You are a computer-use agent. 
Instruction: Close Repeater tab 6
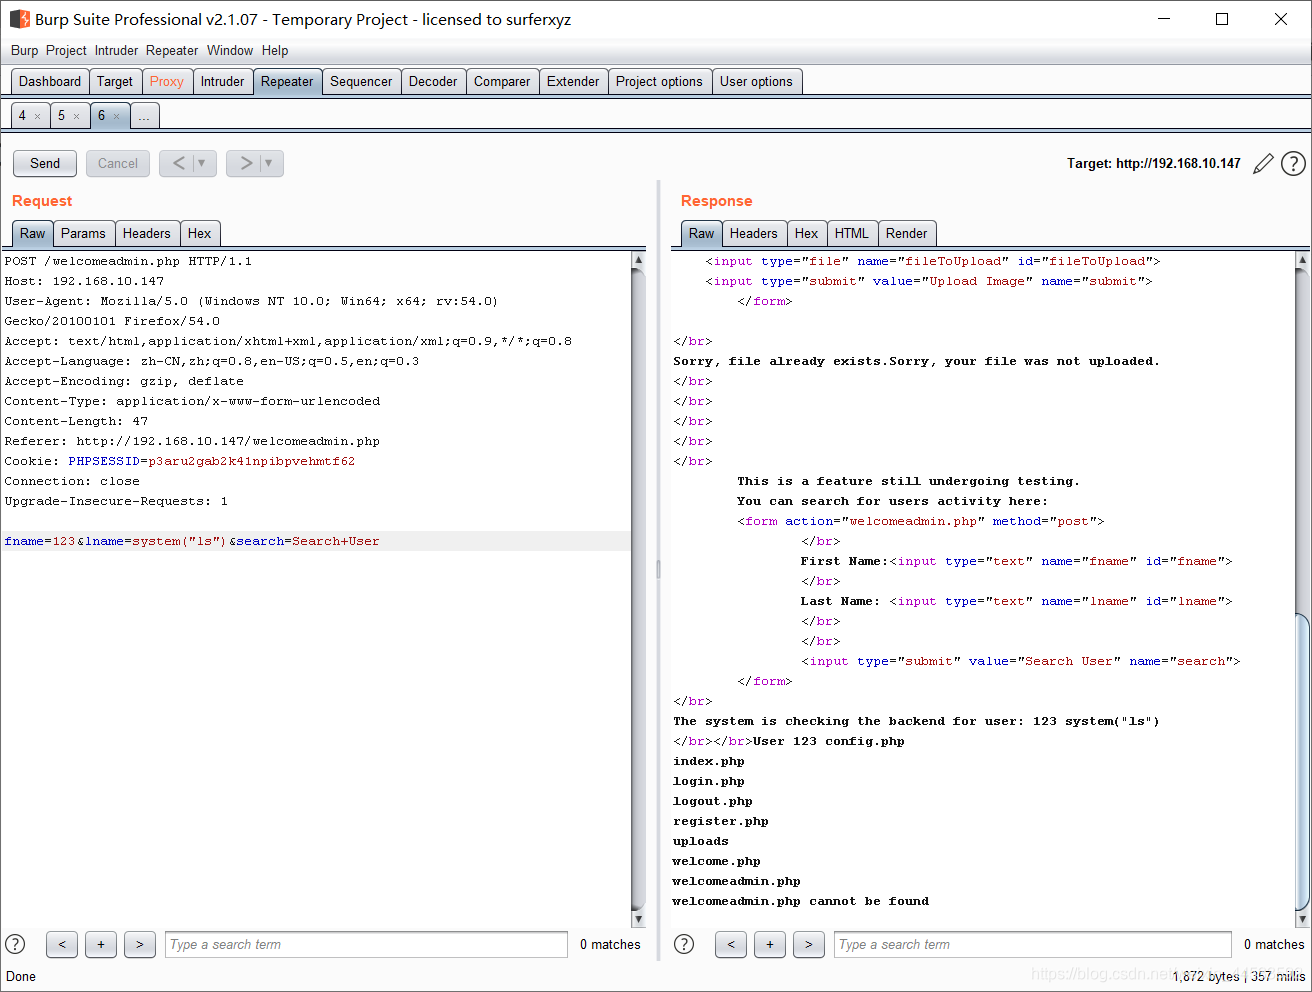(116, 116)
